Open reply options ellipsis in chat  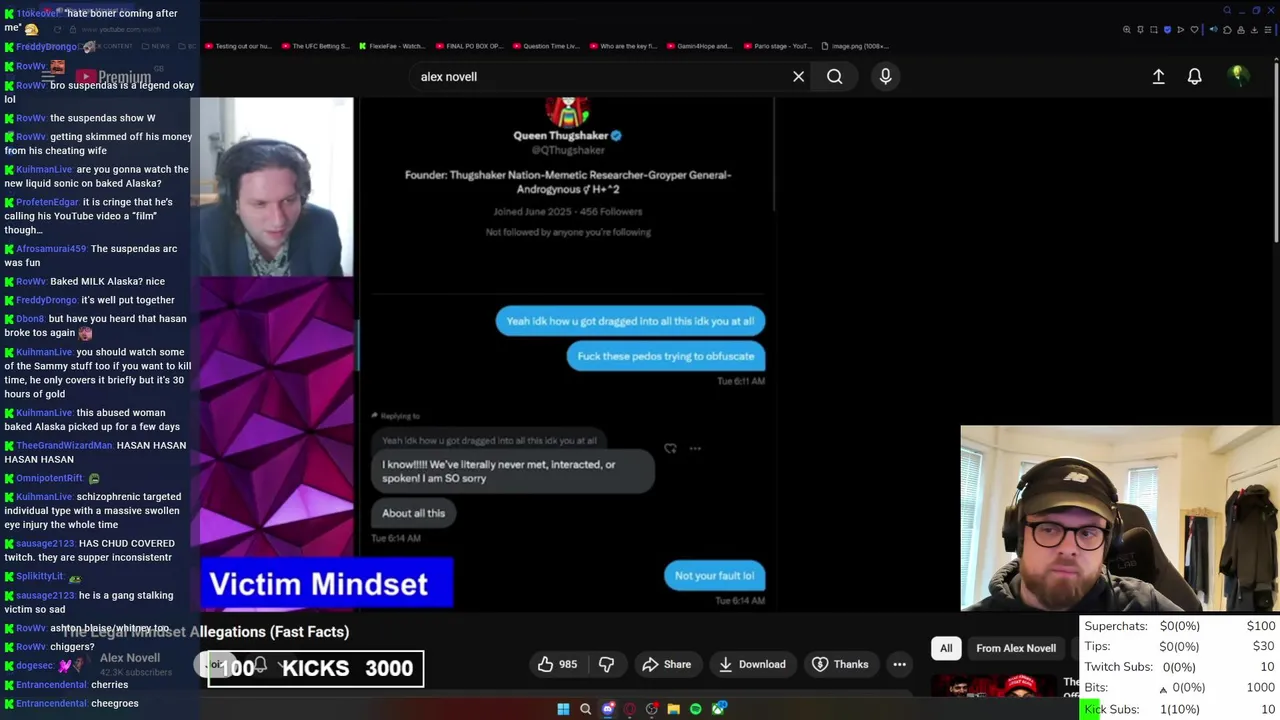tap(695, 449)
